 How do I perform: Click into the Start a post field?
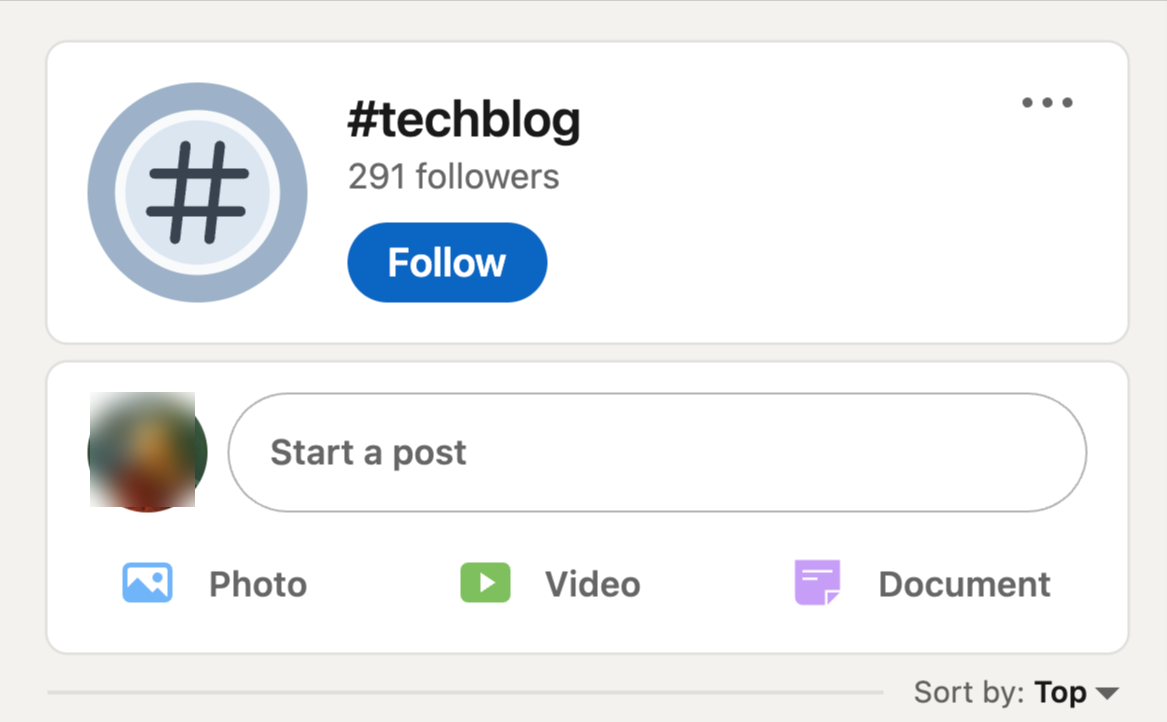[x=656, y=453]
